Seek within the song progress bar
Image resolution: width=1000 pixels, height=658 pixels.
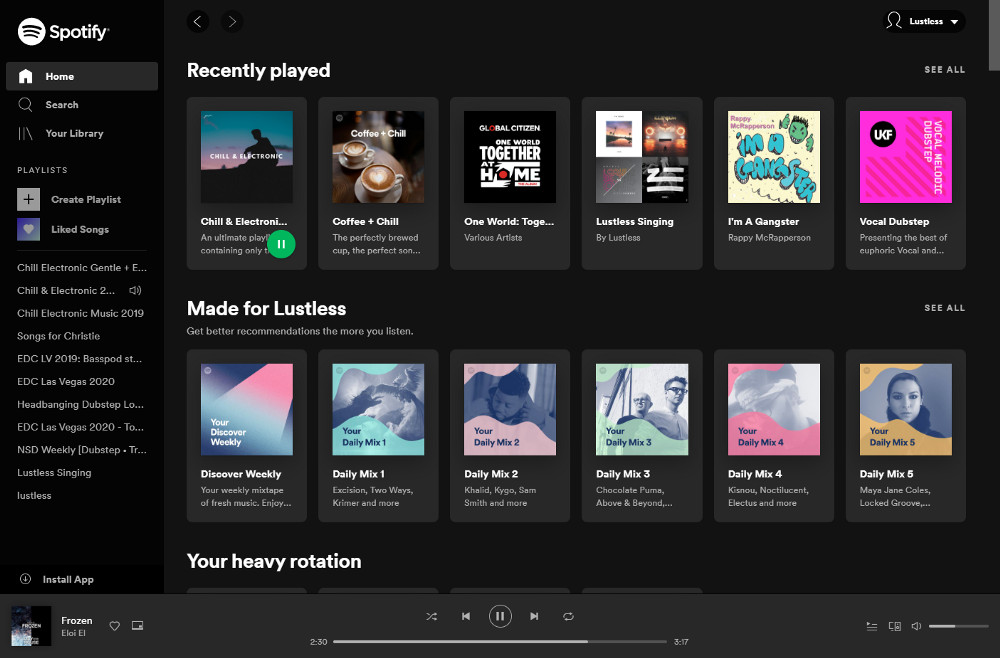(500, 641)
